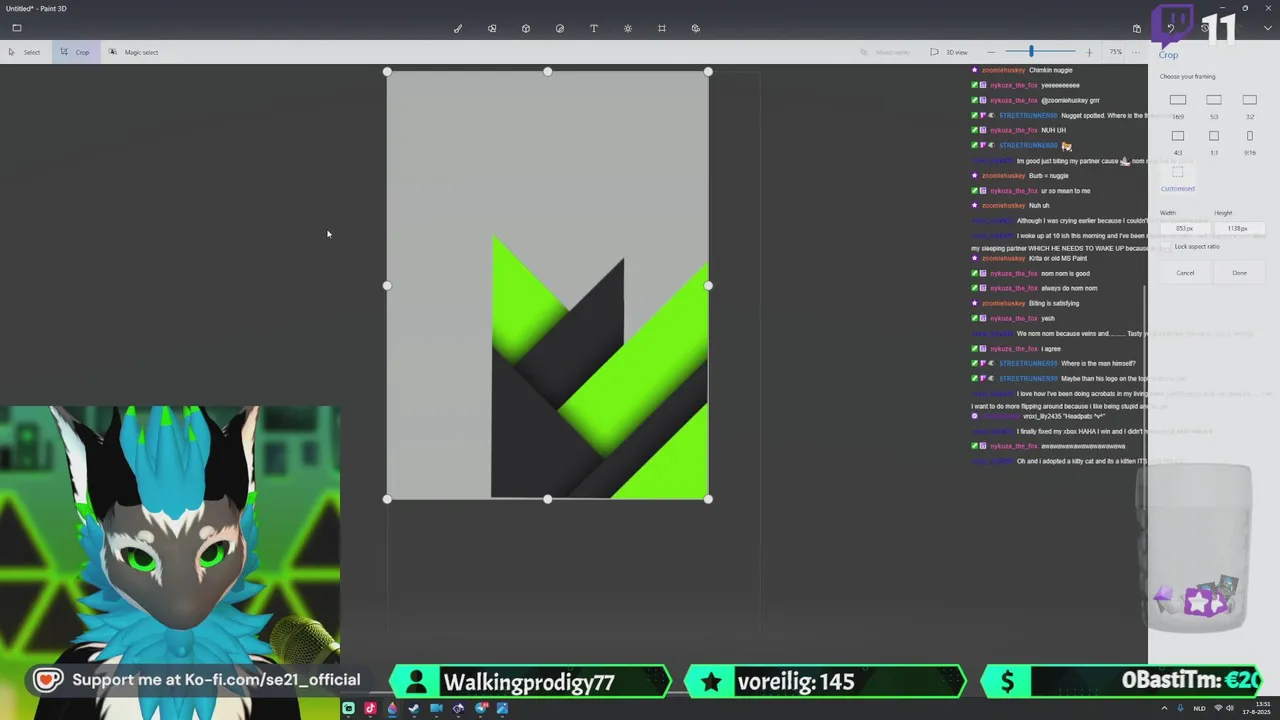Click chat message "always do nom nom"

(x=1069, y=288)
